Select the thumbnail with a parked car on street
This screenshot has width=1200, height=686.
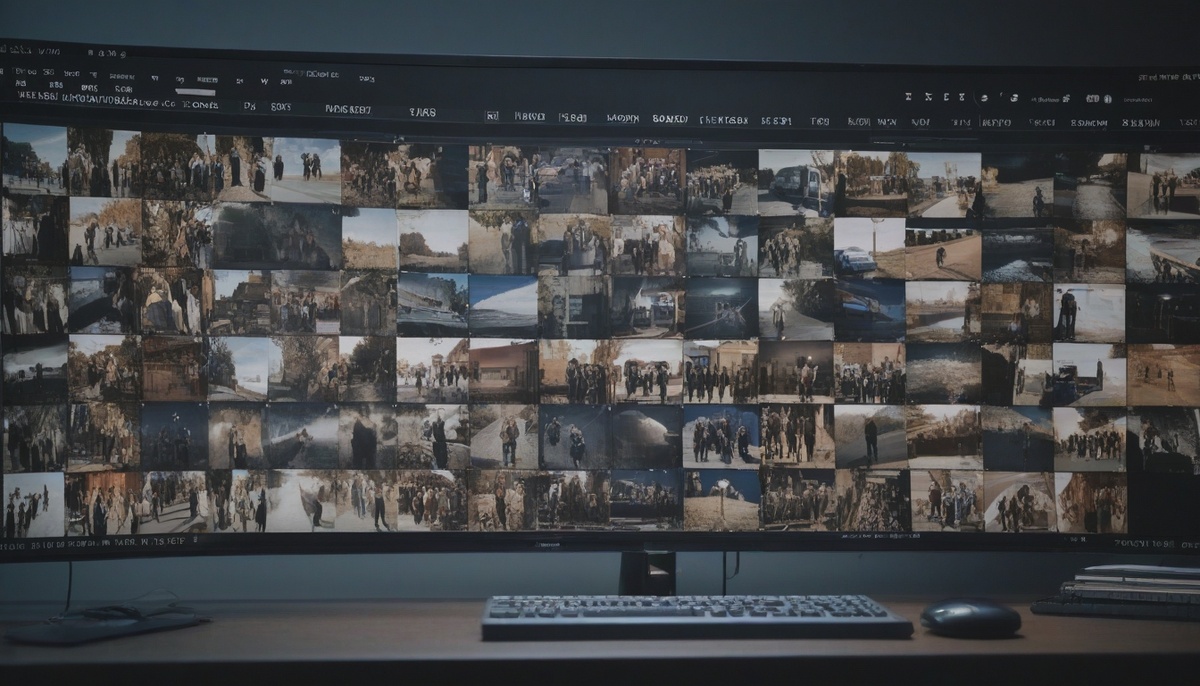pyautogui.click(x=869, y=248)
